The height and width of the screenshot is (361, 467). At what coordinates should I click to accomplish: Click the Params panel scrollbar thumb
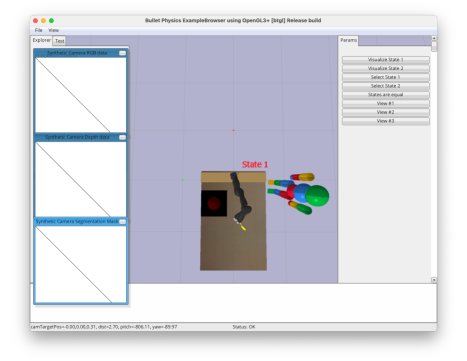(x=434, y=46)
